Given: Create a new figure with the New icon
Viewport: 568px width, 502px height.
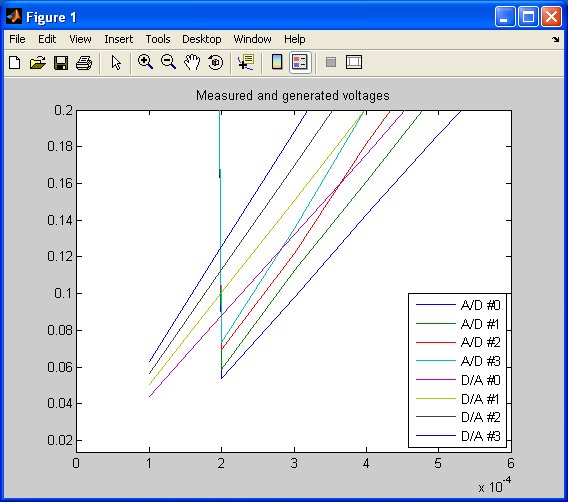Looking at the screenshot, I should coord(14,63).
